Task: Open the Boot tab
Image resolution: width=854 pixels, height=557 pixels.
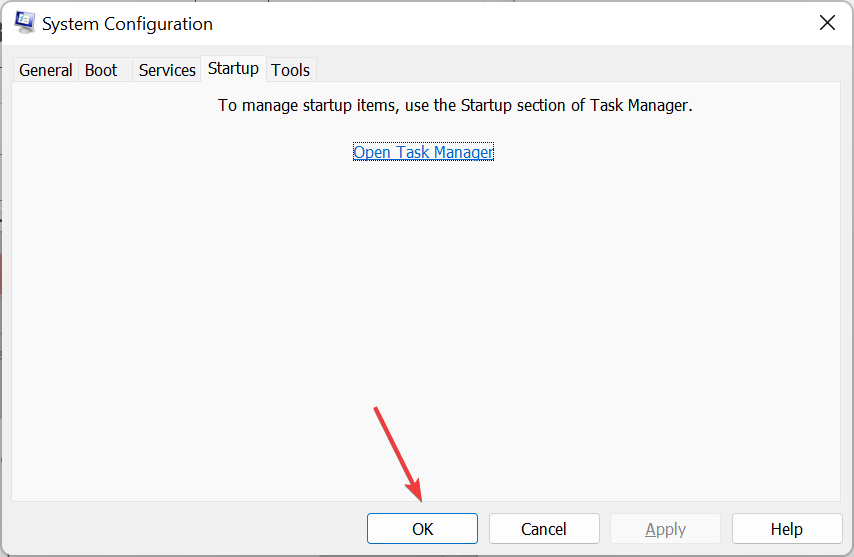Action: tap(101, 70)
